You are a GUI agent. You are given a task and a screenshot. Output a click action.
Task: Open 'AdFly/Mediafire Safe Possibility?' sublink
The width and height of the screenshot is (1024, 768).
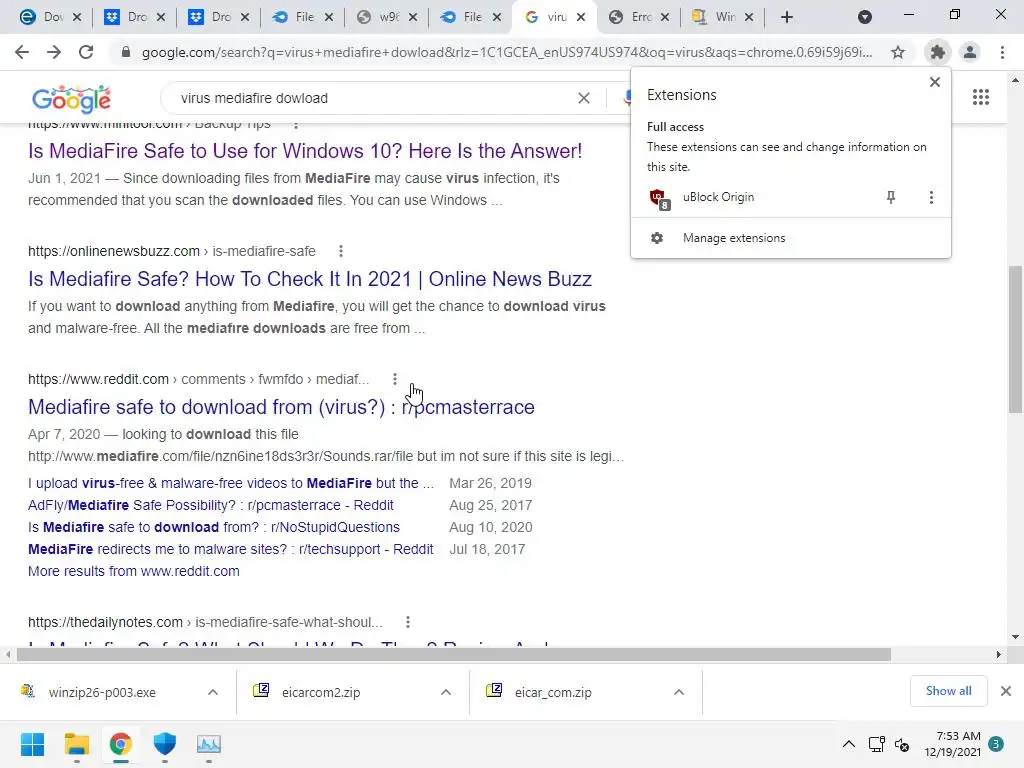click(210, 505)
